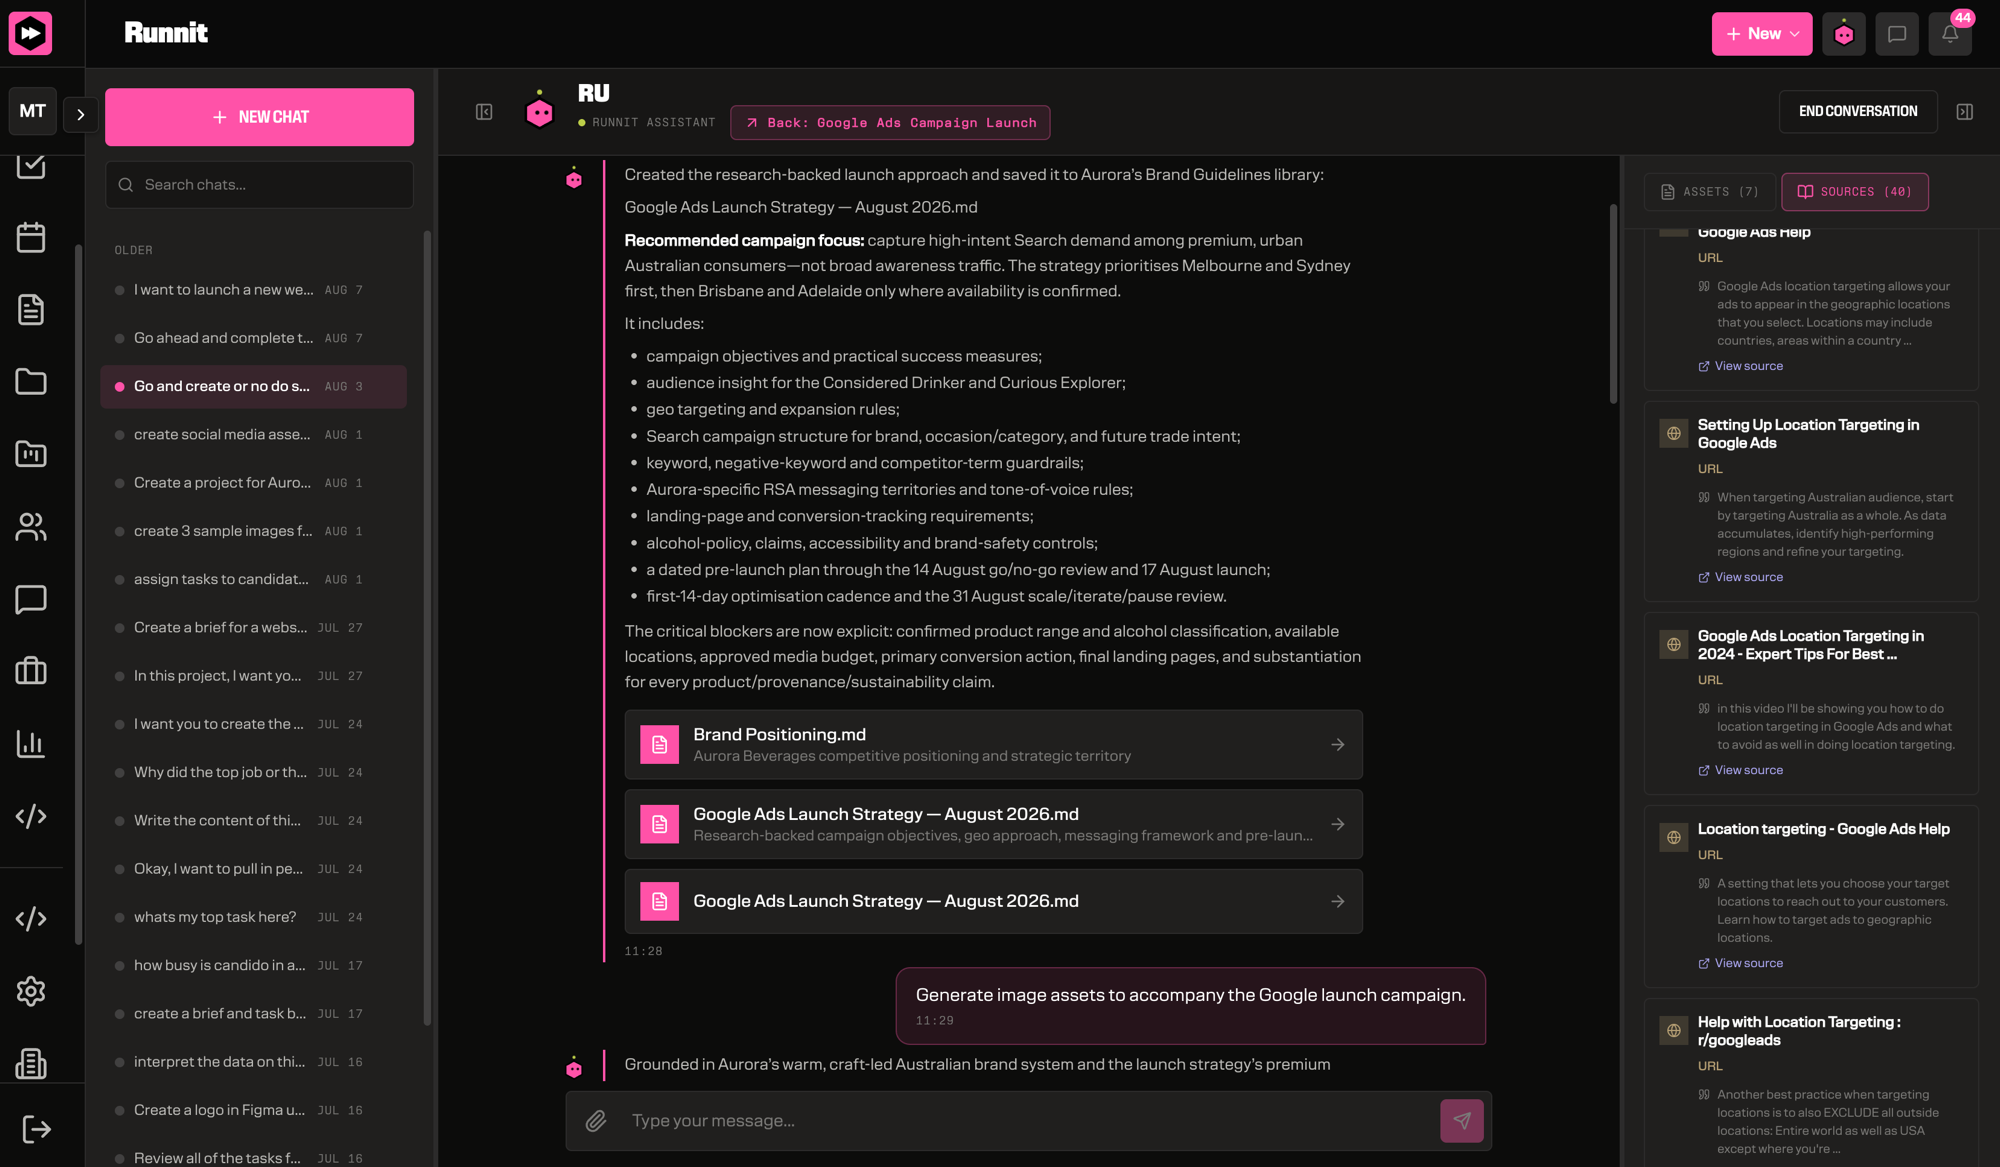Viewport: 2000px width, 1167px height.
Task: Toggle the left chat list panel icon
Action: (x=484, y=112)
